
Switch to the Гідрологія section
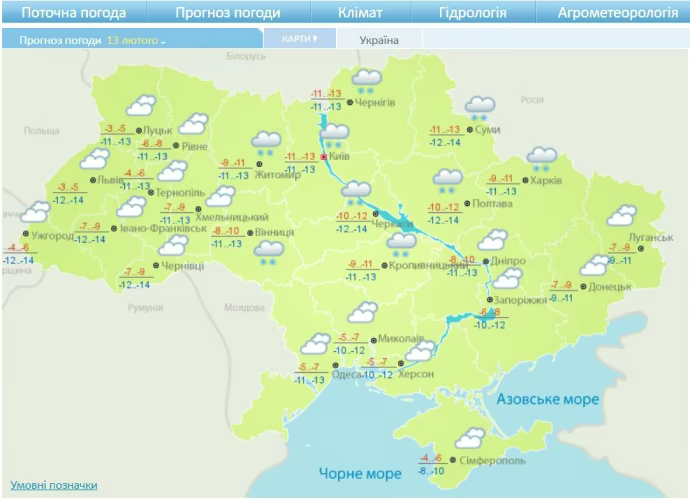pyautogui.click(x=472, y=13)
